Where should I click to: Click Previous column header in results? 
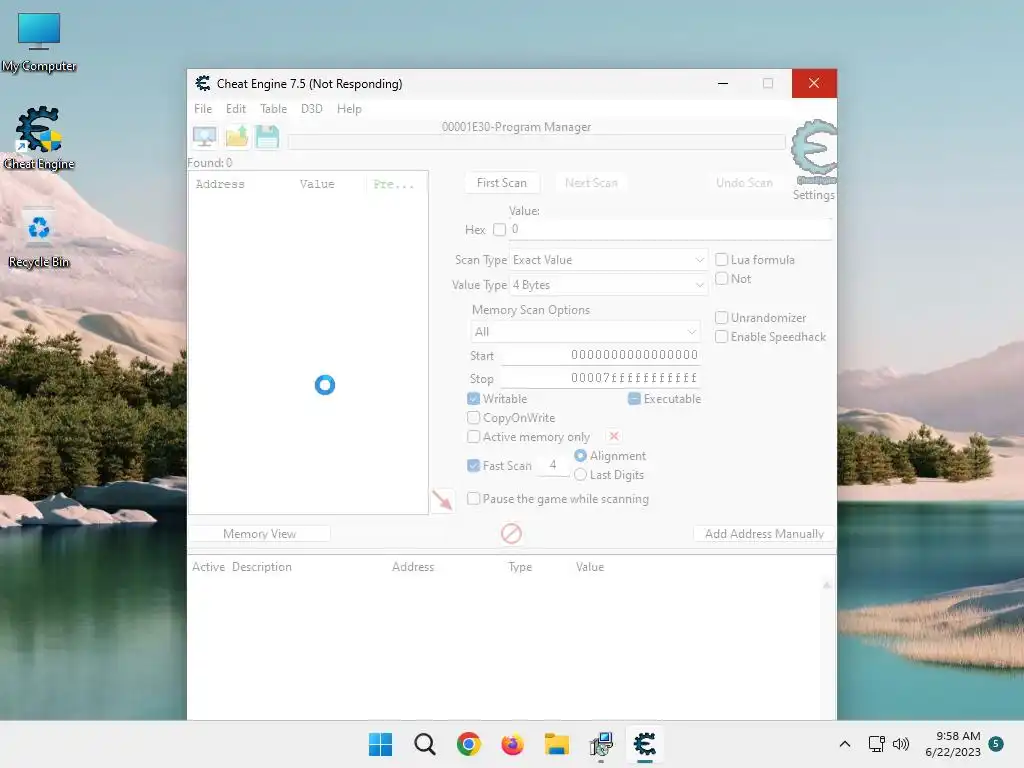pos(394,184)
